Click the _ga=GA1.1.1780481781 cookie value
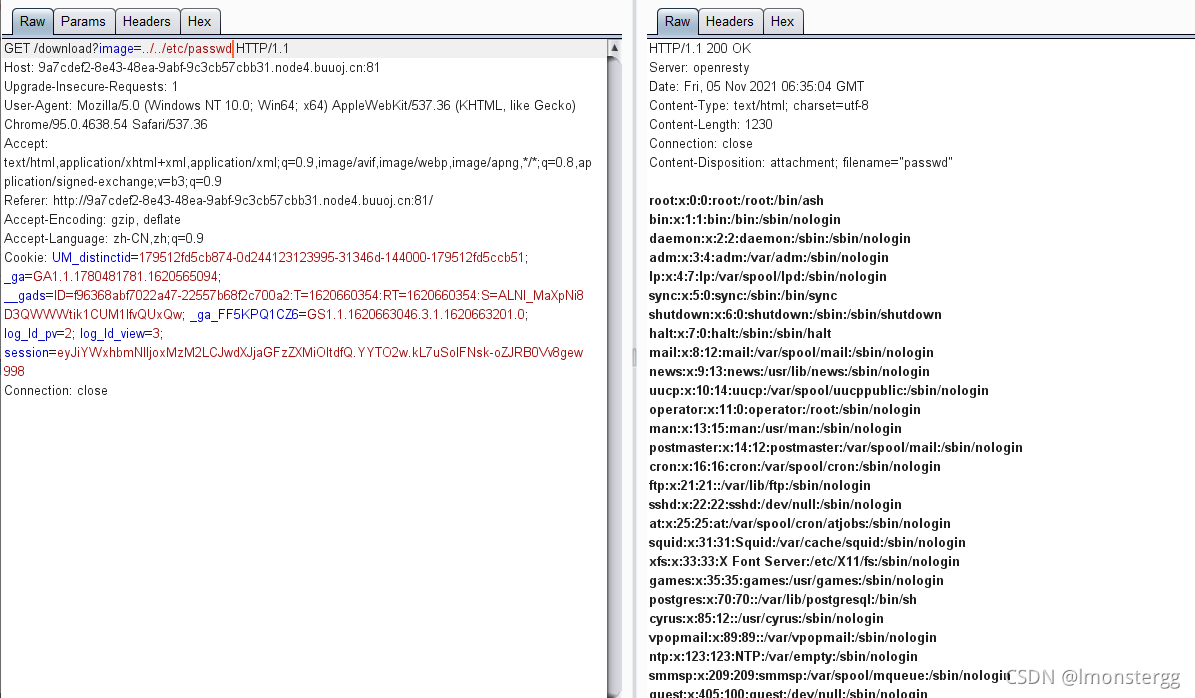Viewport: 1195px width, 698px height. 113,277
